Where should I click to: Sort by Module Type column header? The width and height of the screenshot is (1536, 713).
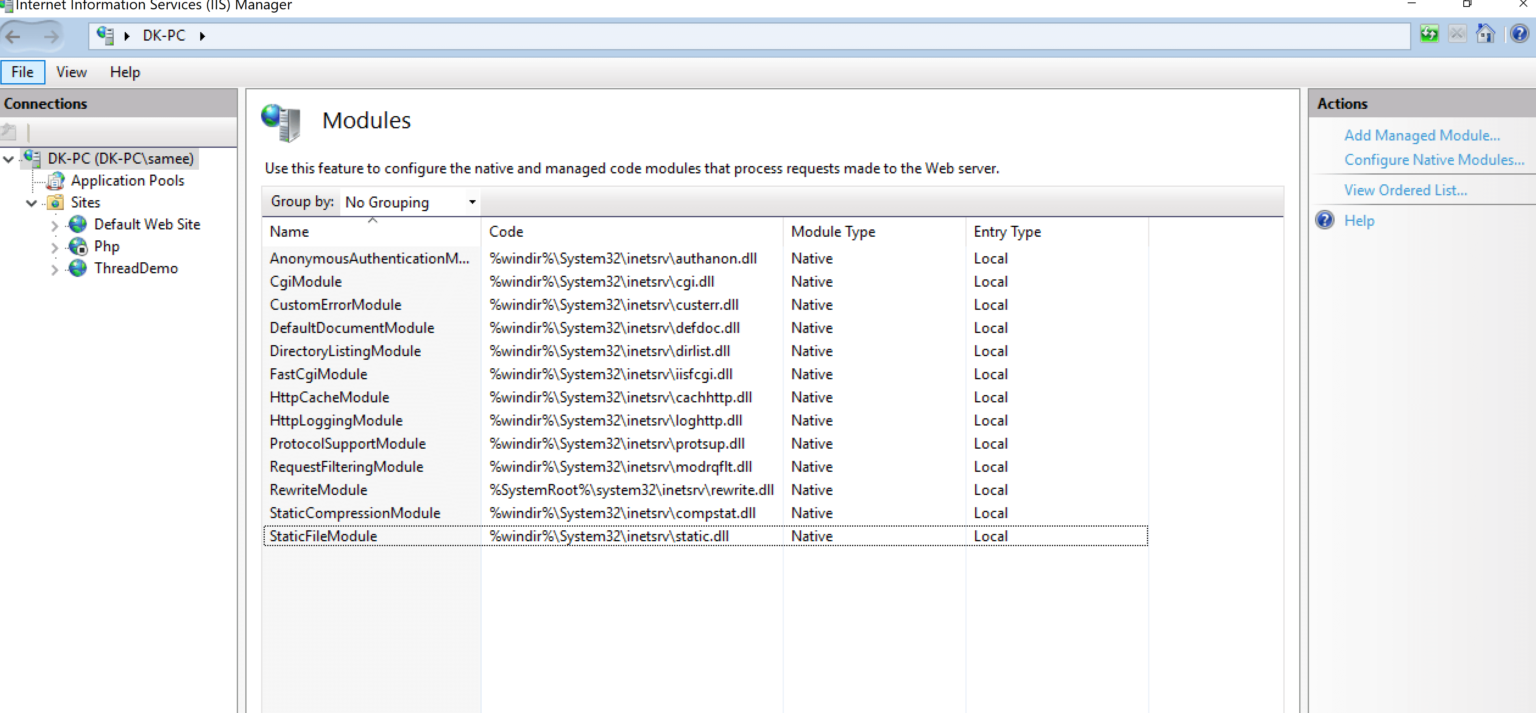832,232
